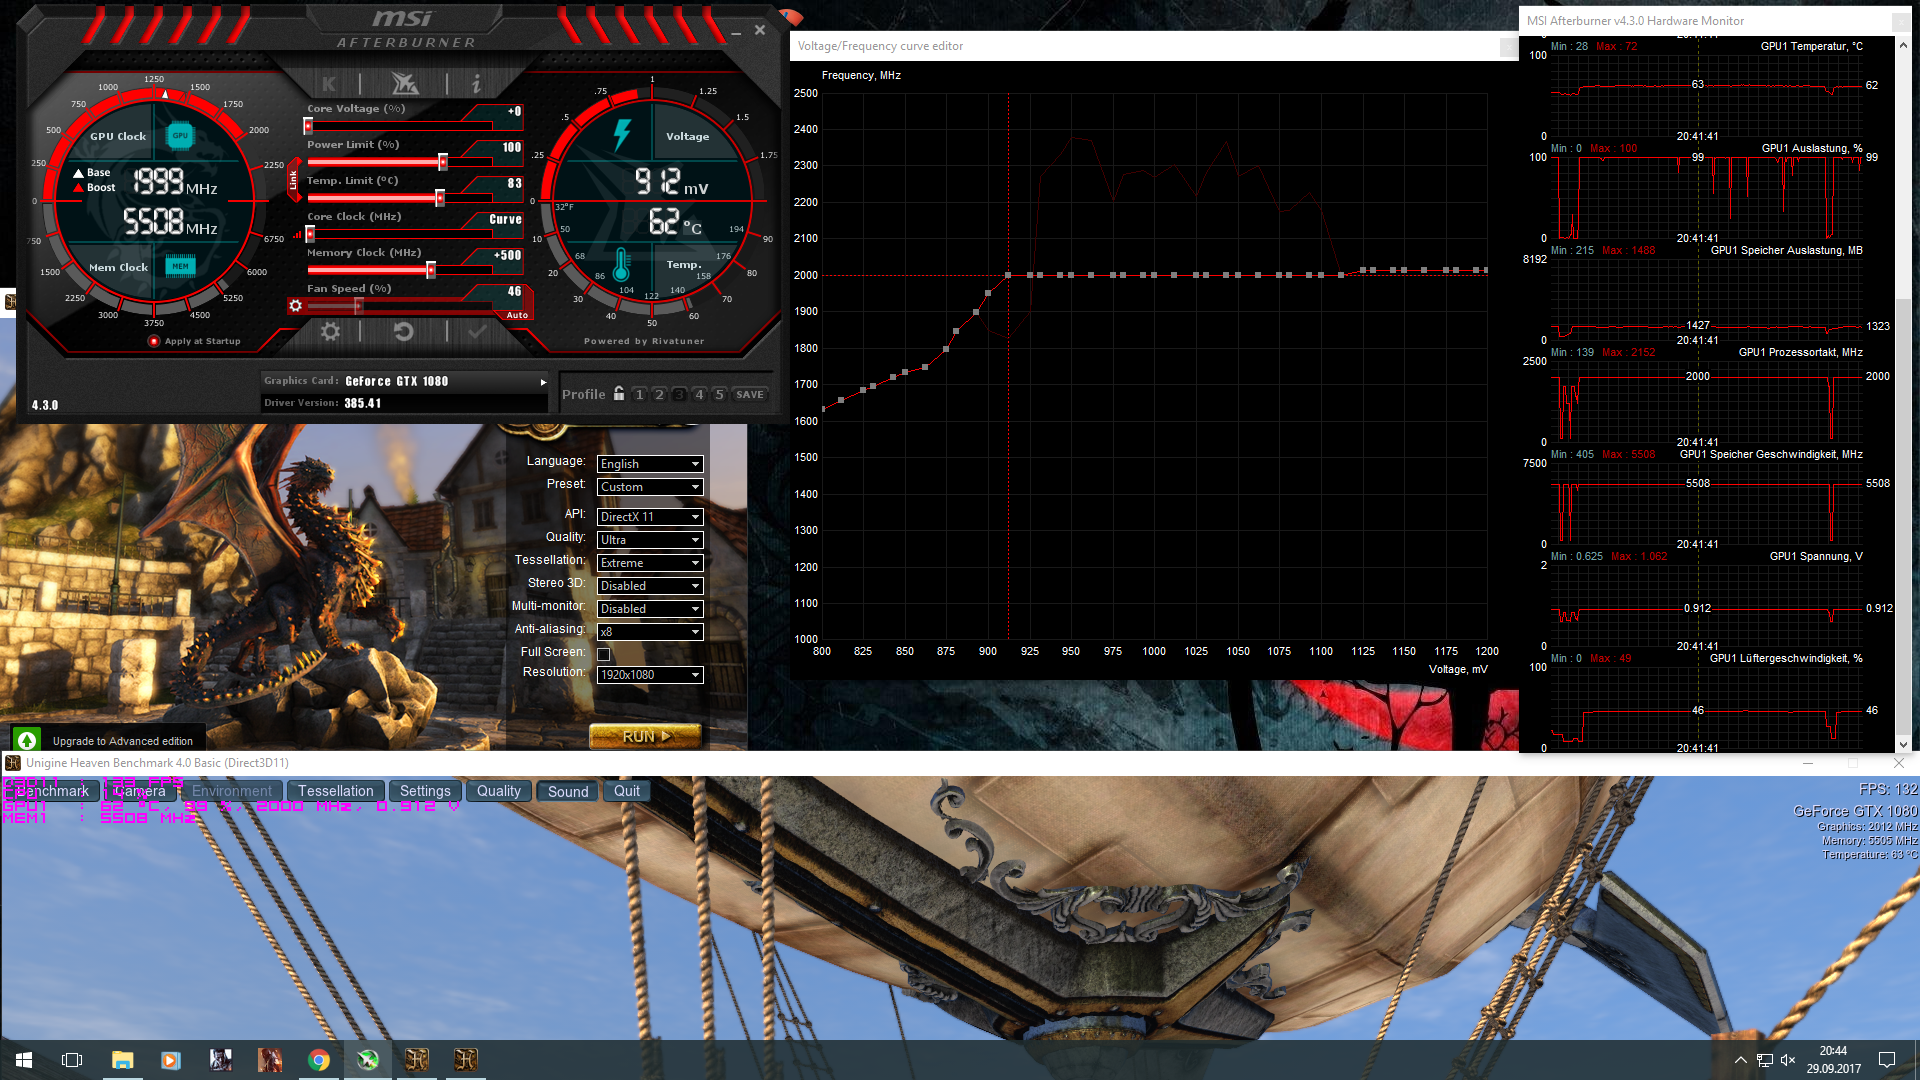Toggle Apply at Startup option
This screenshot has width=1920, height=1080.
pos(154,341)
